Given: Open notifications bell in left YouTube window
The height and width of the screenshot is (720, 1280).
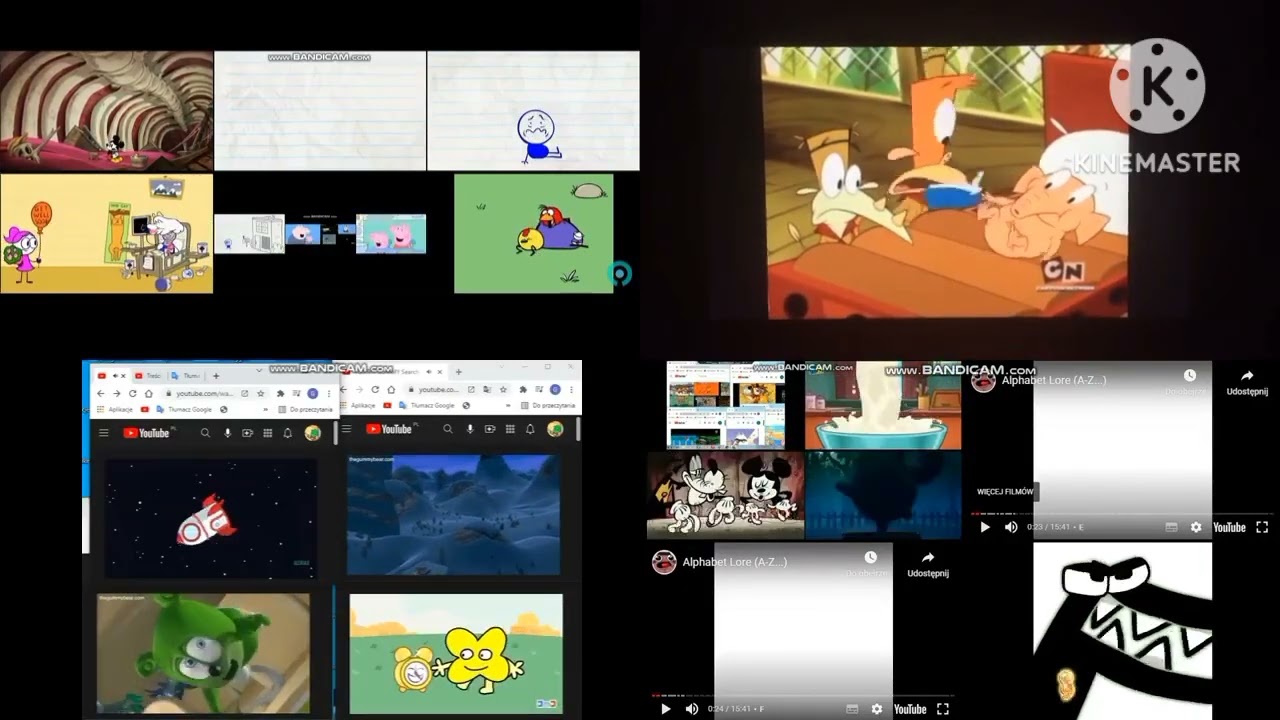Looking at the screenshot, I should 288,433.
